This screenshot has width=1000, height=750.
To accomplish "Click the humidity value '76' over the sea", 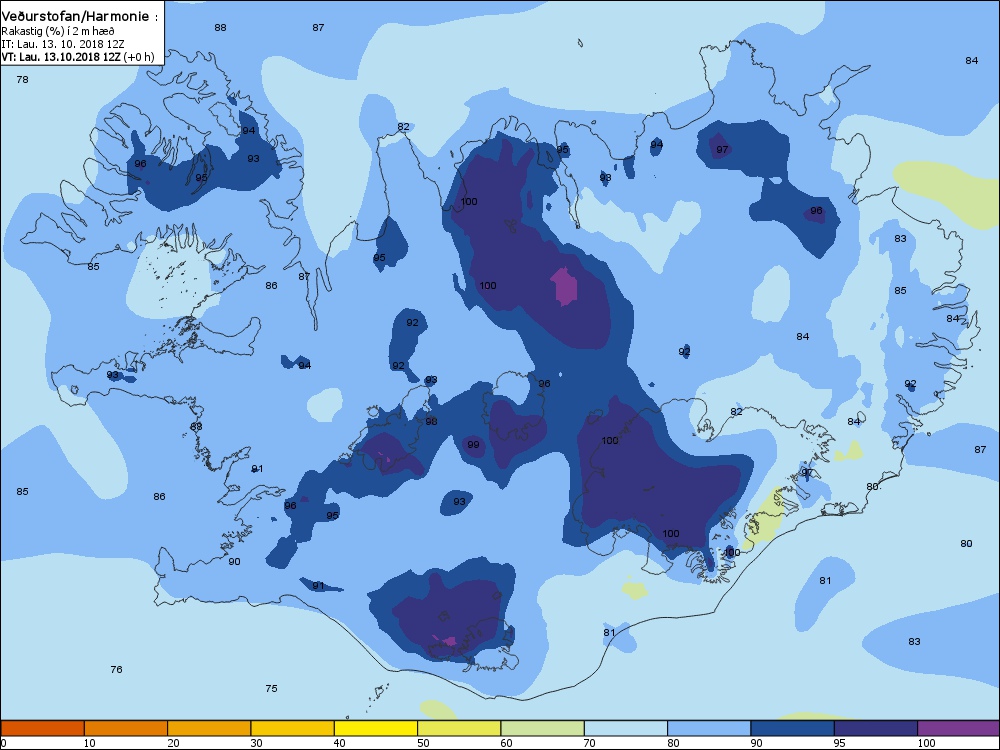I will (x=116, y=670).
